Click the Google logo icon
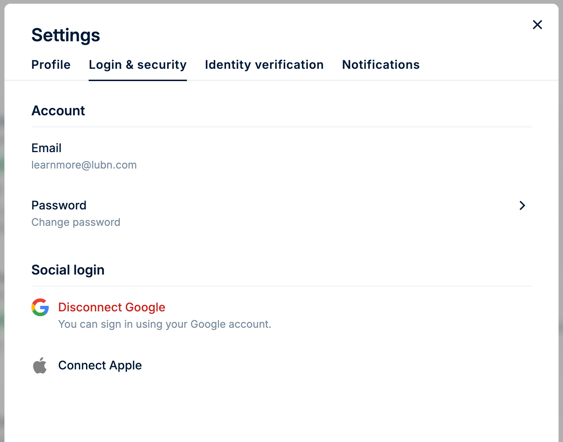The height and width of the screenshot is (442, 563). 40,307
